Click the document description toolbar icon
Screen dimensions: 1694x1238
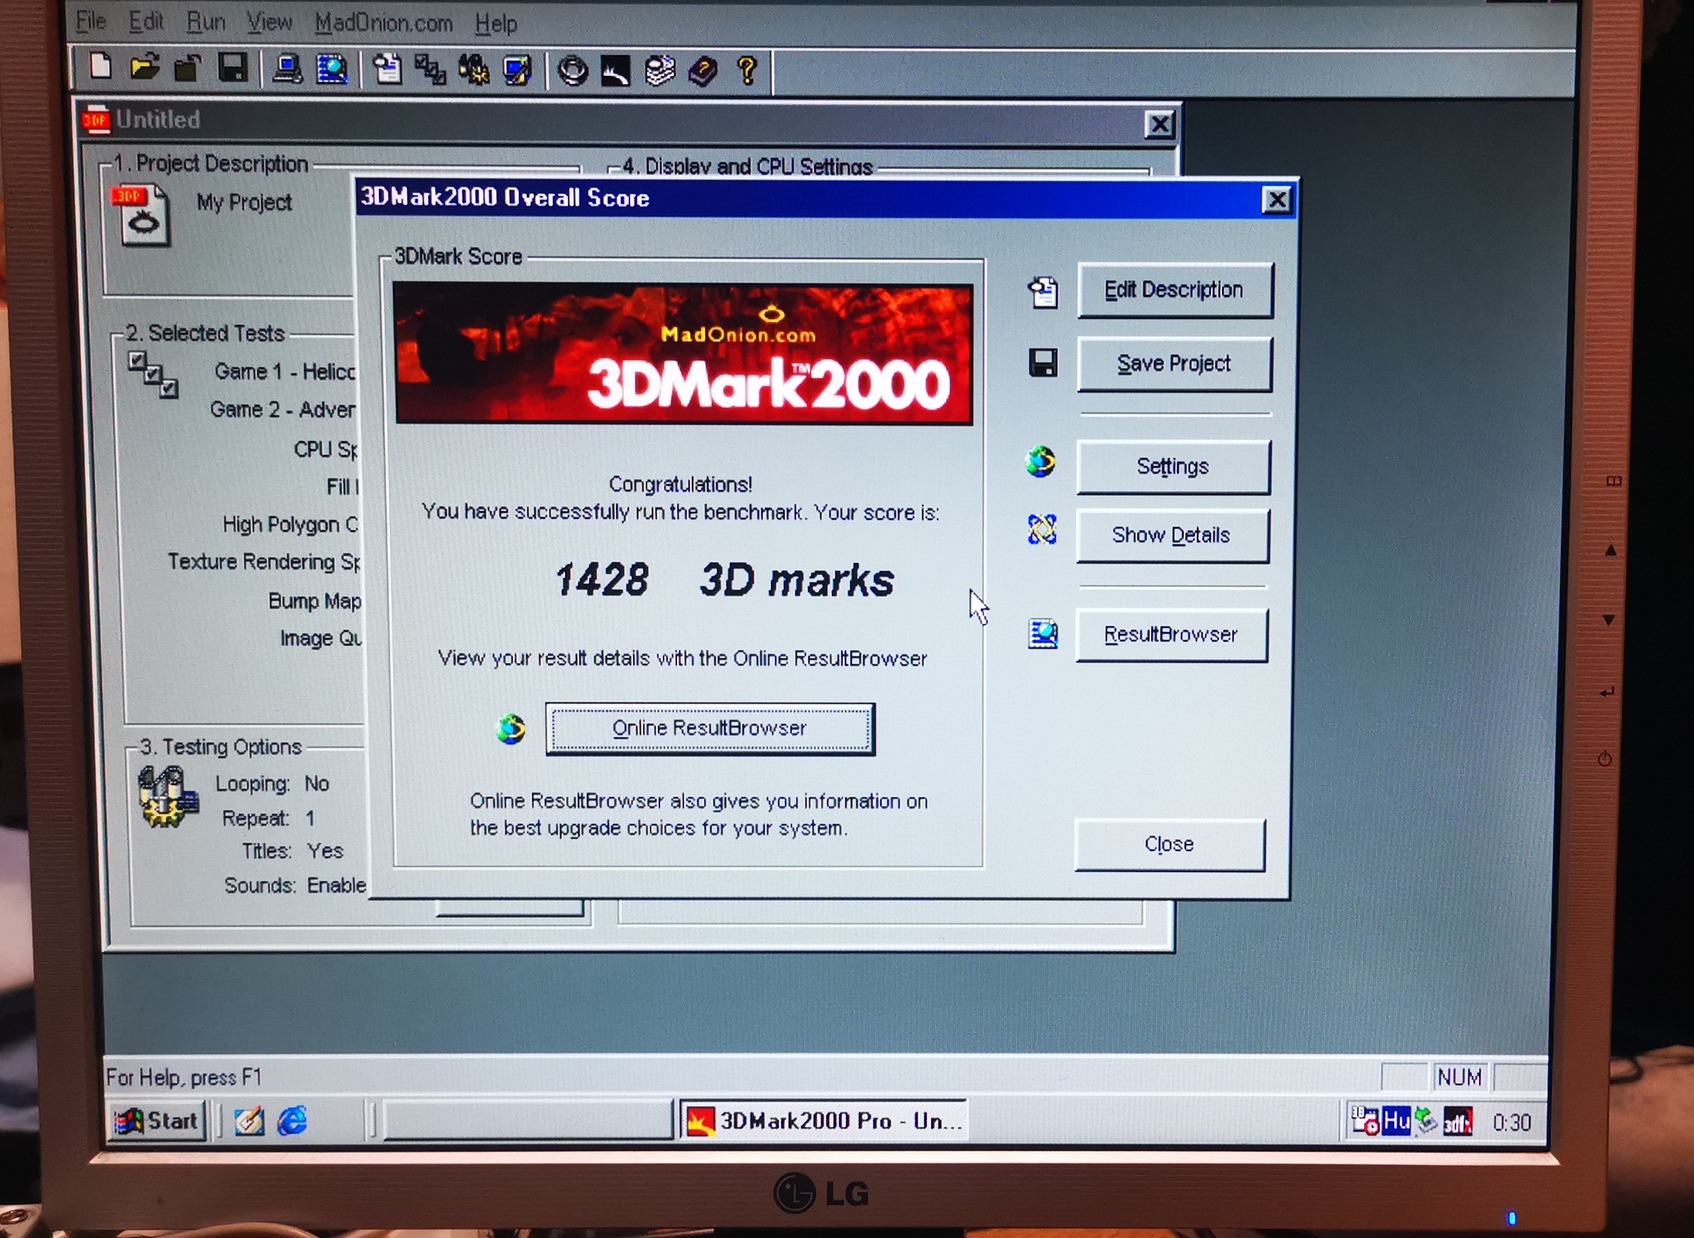point(387,69)
